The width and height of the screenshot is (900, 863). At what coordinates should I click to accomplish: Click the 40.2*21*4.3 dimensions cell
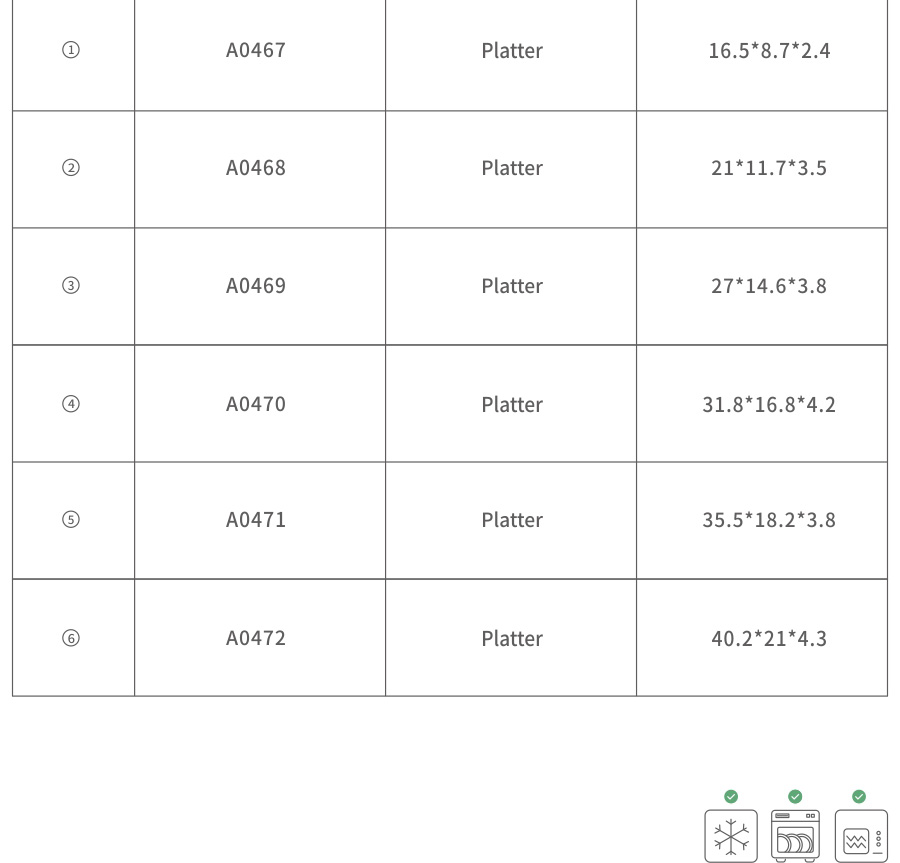click(x=769, y=638)
